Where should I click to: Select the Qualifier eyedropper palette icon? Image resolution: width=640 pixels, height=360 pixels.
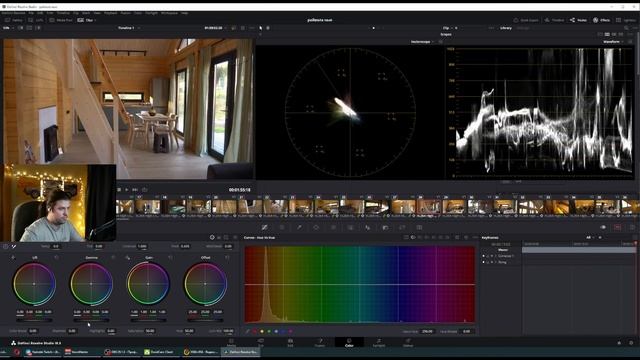[299, 227]
